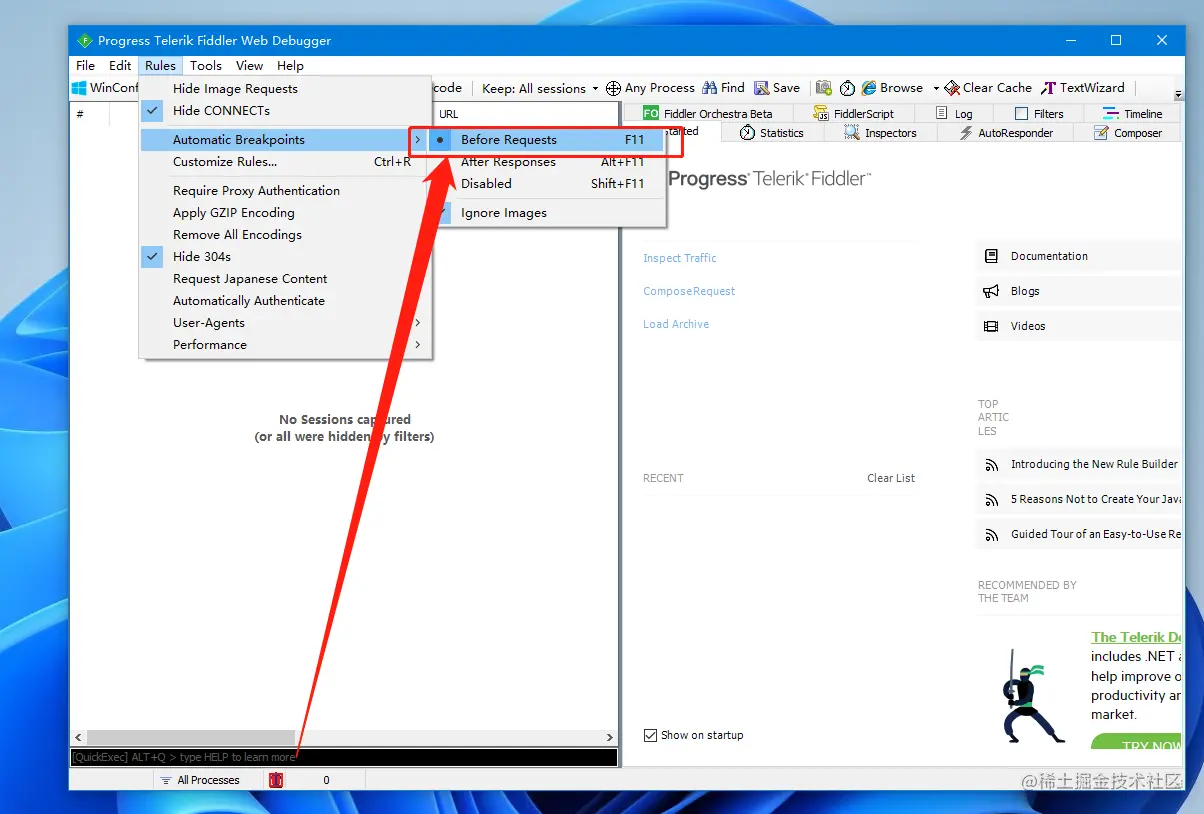This screenshot has width=1204, height=814.
Task: Enable Require Proxy Authentication
Action: (285, 191)
